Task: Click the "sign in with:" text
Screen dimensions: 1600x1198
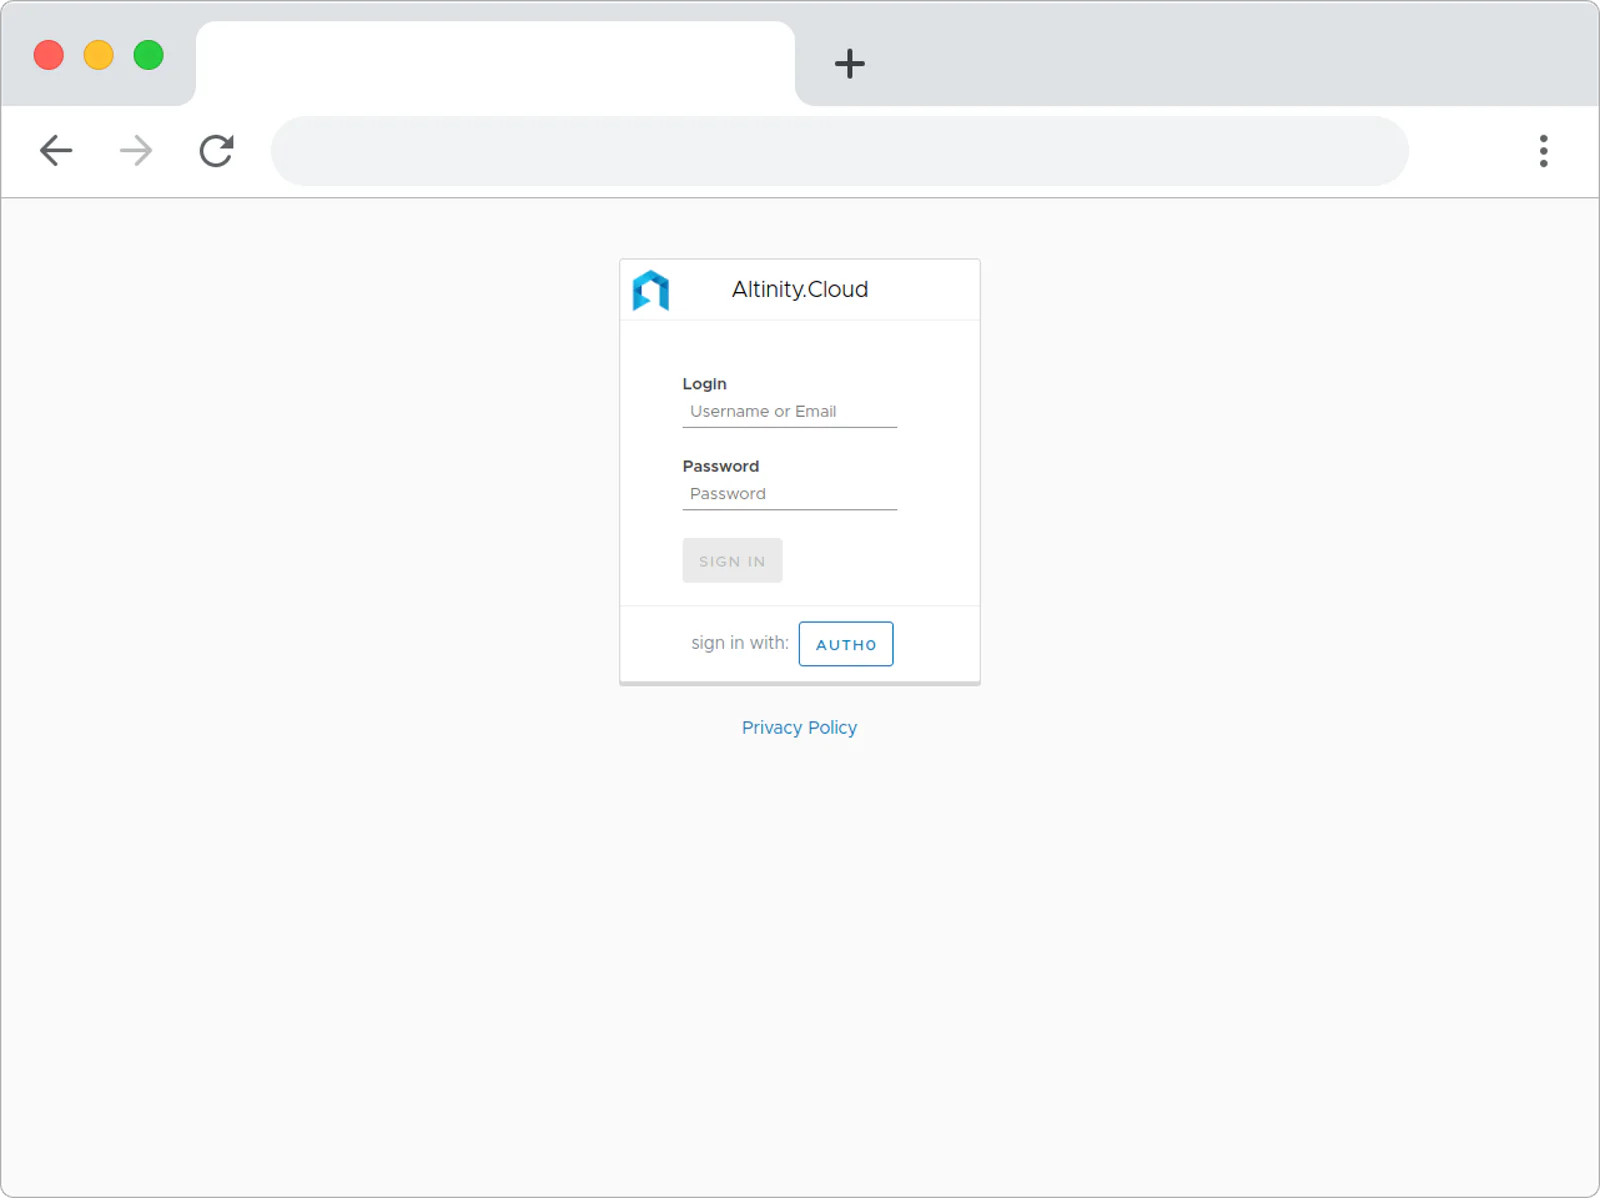Action: point(740,643)
